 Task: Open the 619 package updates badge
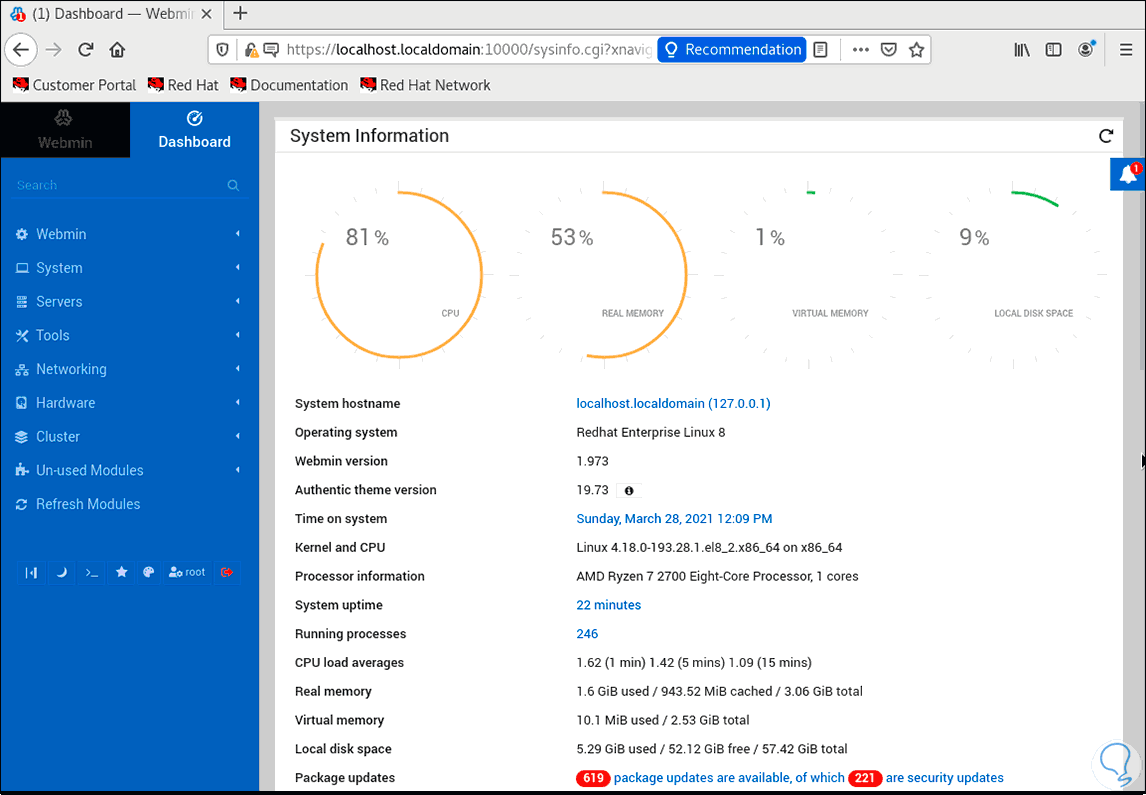(x=593, y=778)
